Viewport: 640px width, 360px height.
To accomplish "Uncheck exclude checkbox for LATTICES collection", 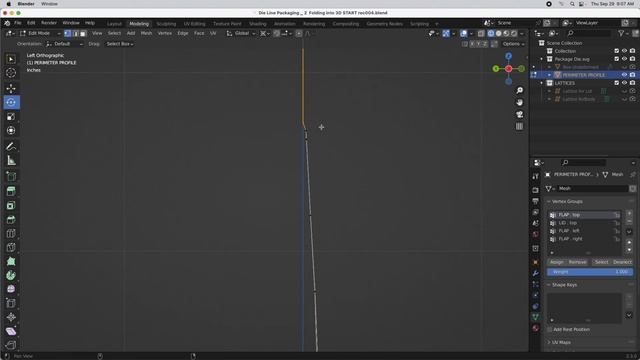I will tap(616, 83).
